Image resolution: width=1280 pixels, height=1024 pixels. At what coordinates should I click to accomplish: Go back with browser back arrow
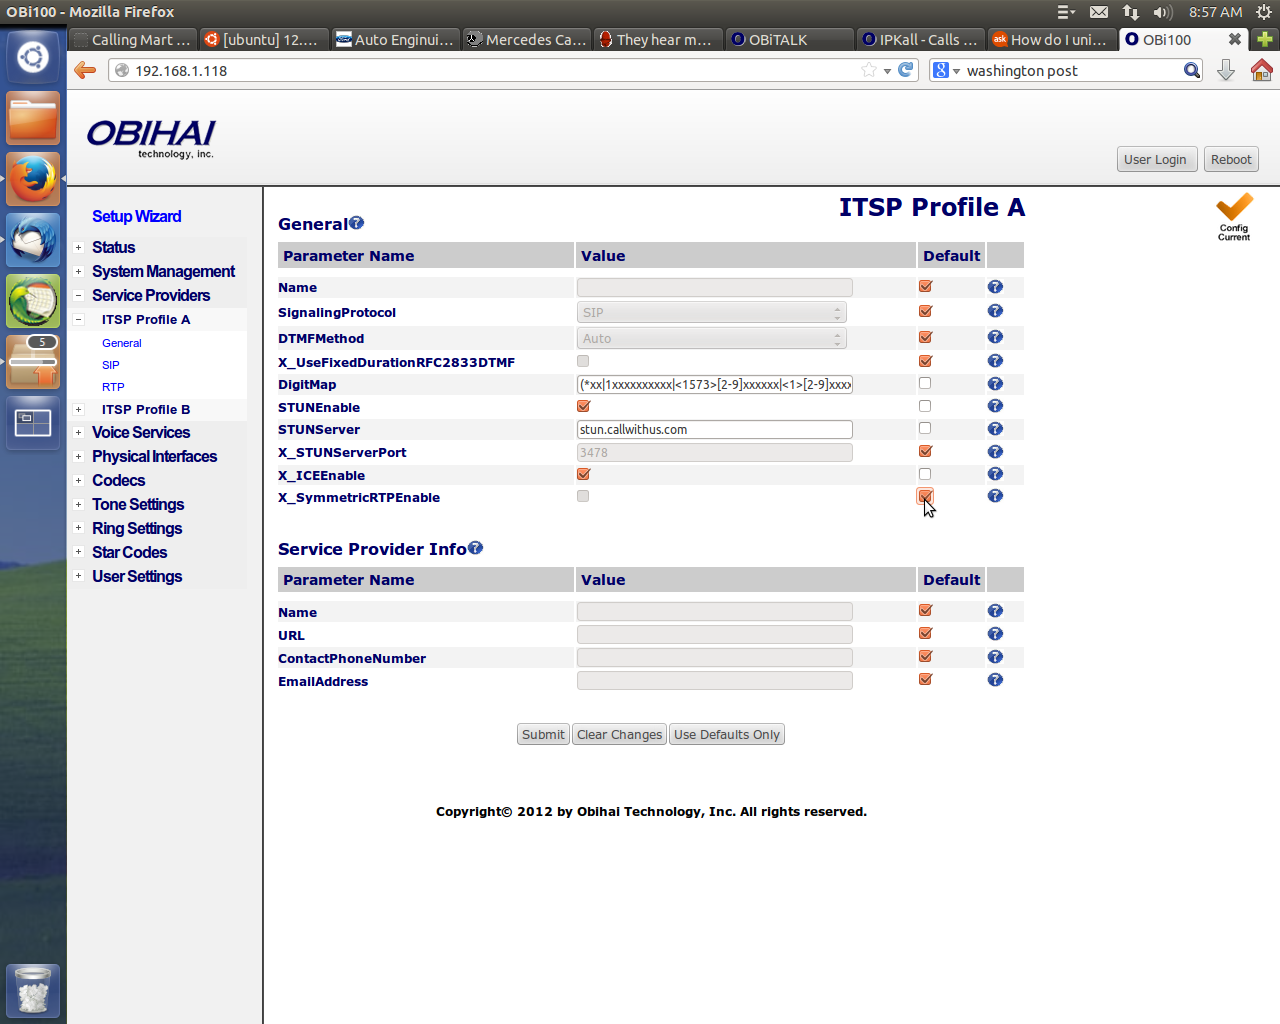[x=85, y=70]
